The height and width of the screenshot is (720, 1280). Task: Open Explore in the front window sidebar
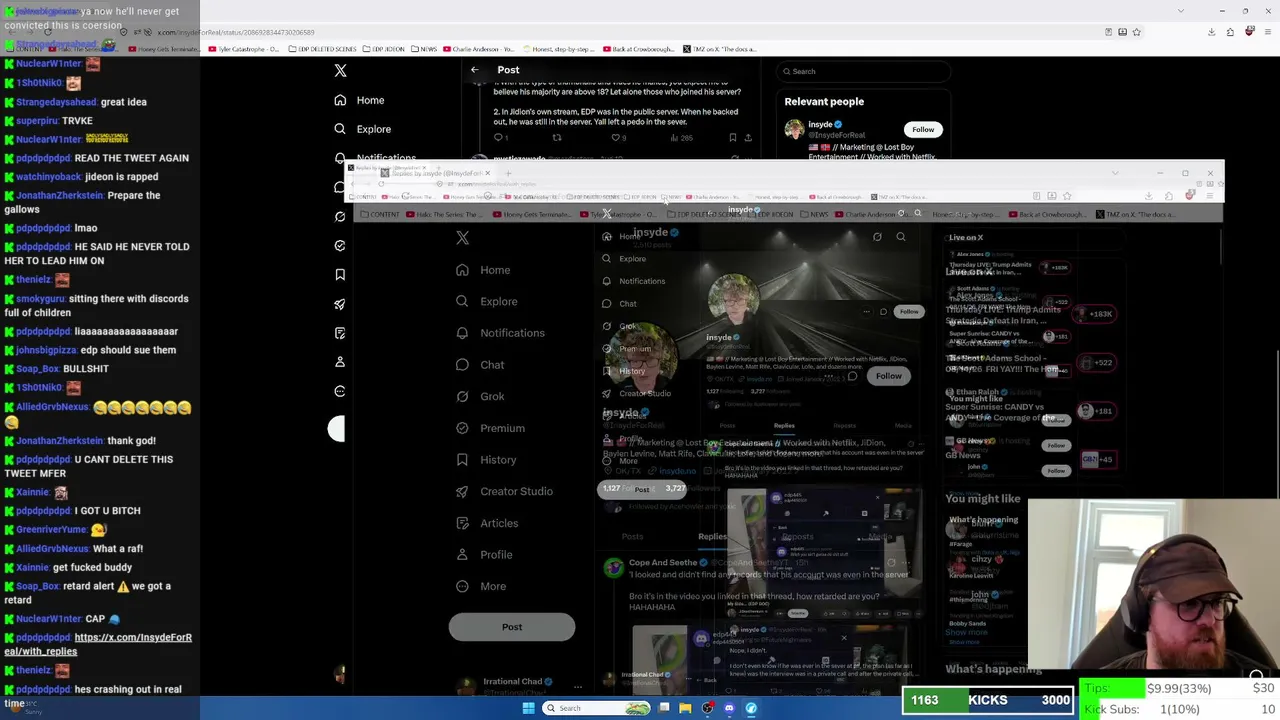[x=486, y=301]
